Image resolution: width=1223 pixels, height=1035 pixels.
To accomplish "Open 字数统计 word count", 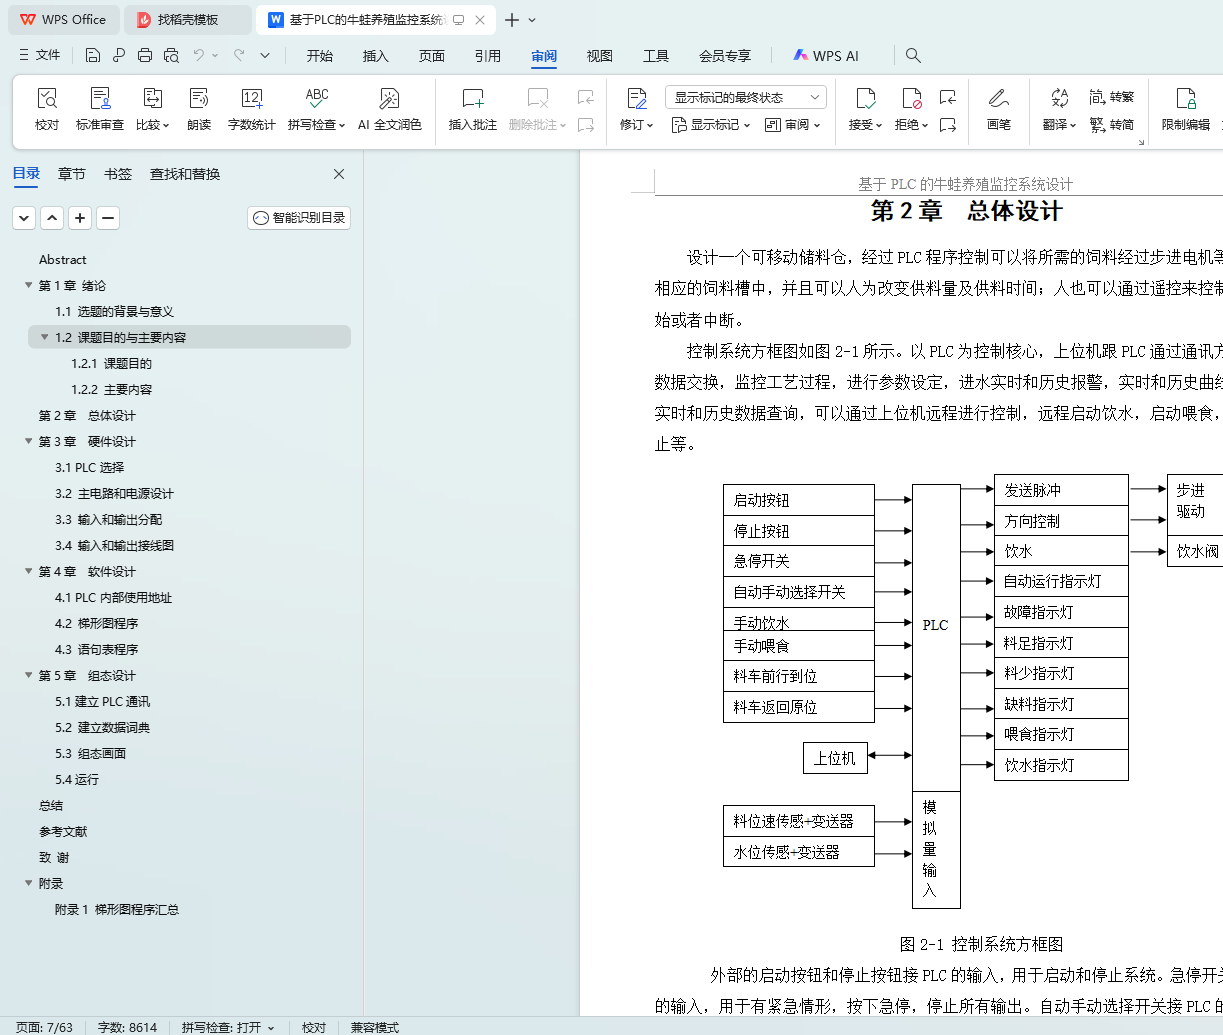I will point(252,109).
